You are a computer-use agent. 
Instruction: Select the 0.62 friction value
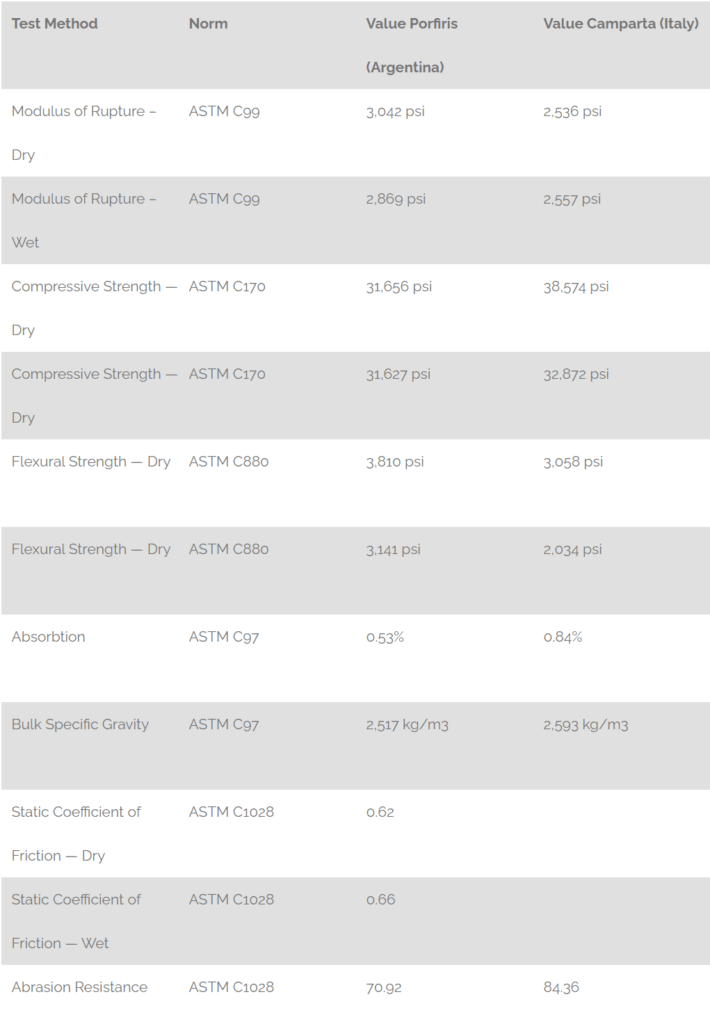point(380,812)
